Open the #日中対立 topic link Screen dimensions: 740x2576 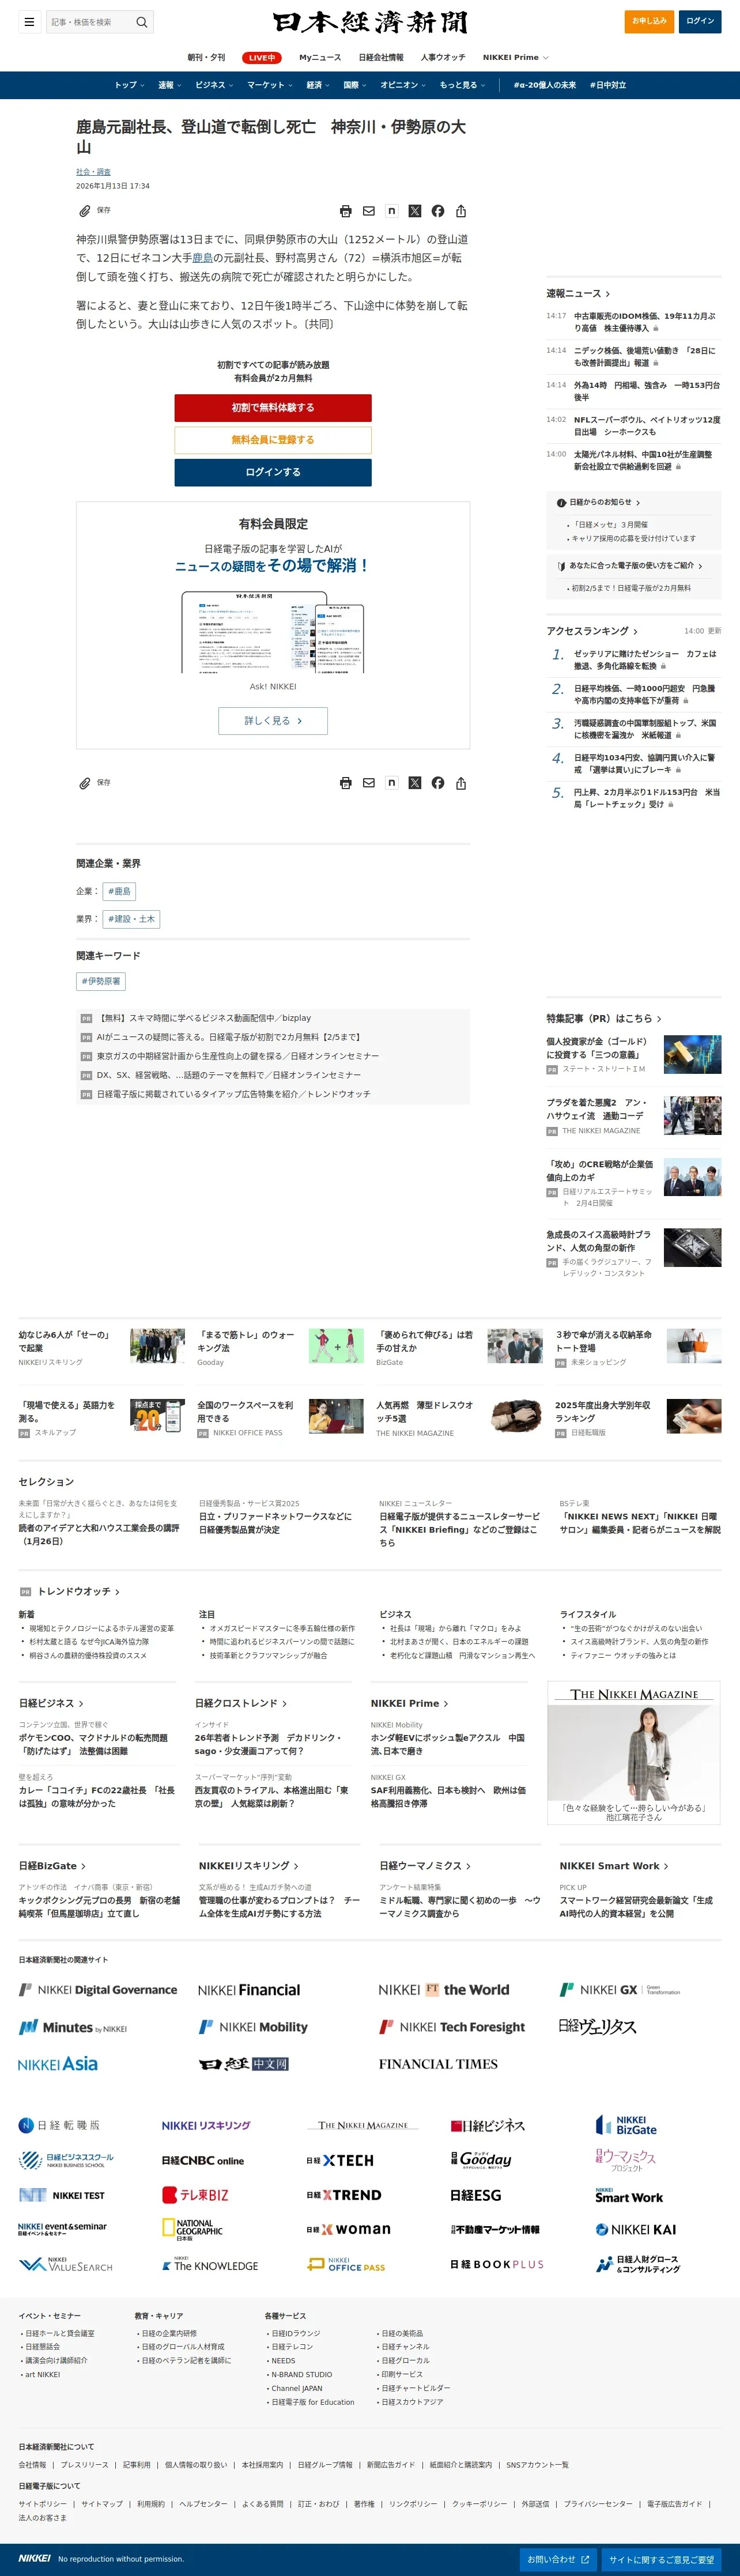[x=608, y=85]
